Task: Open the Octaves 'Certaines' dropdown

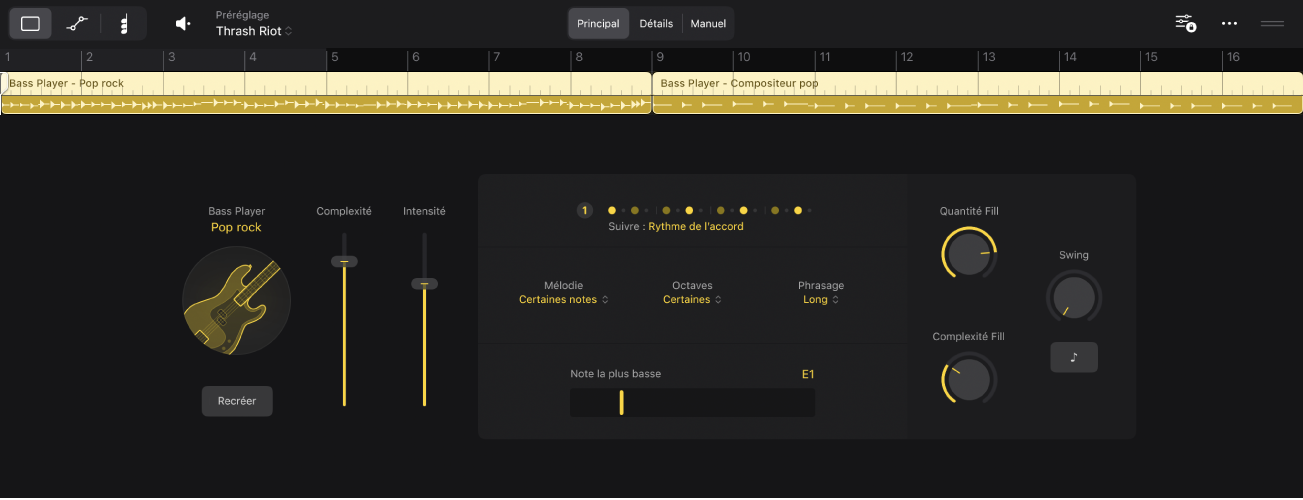Action: point(692,299)
